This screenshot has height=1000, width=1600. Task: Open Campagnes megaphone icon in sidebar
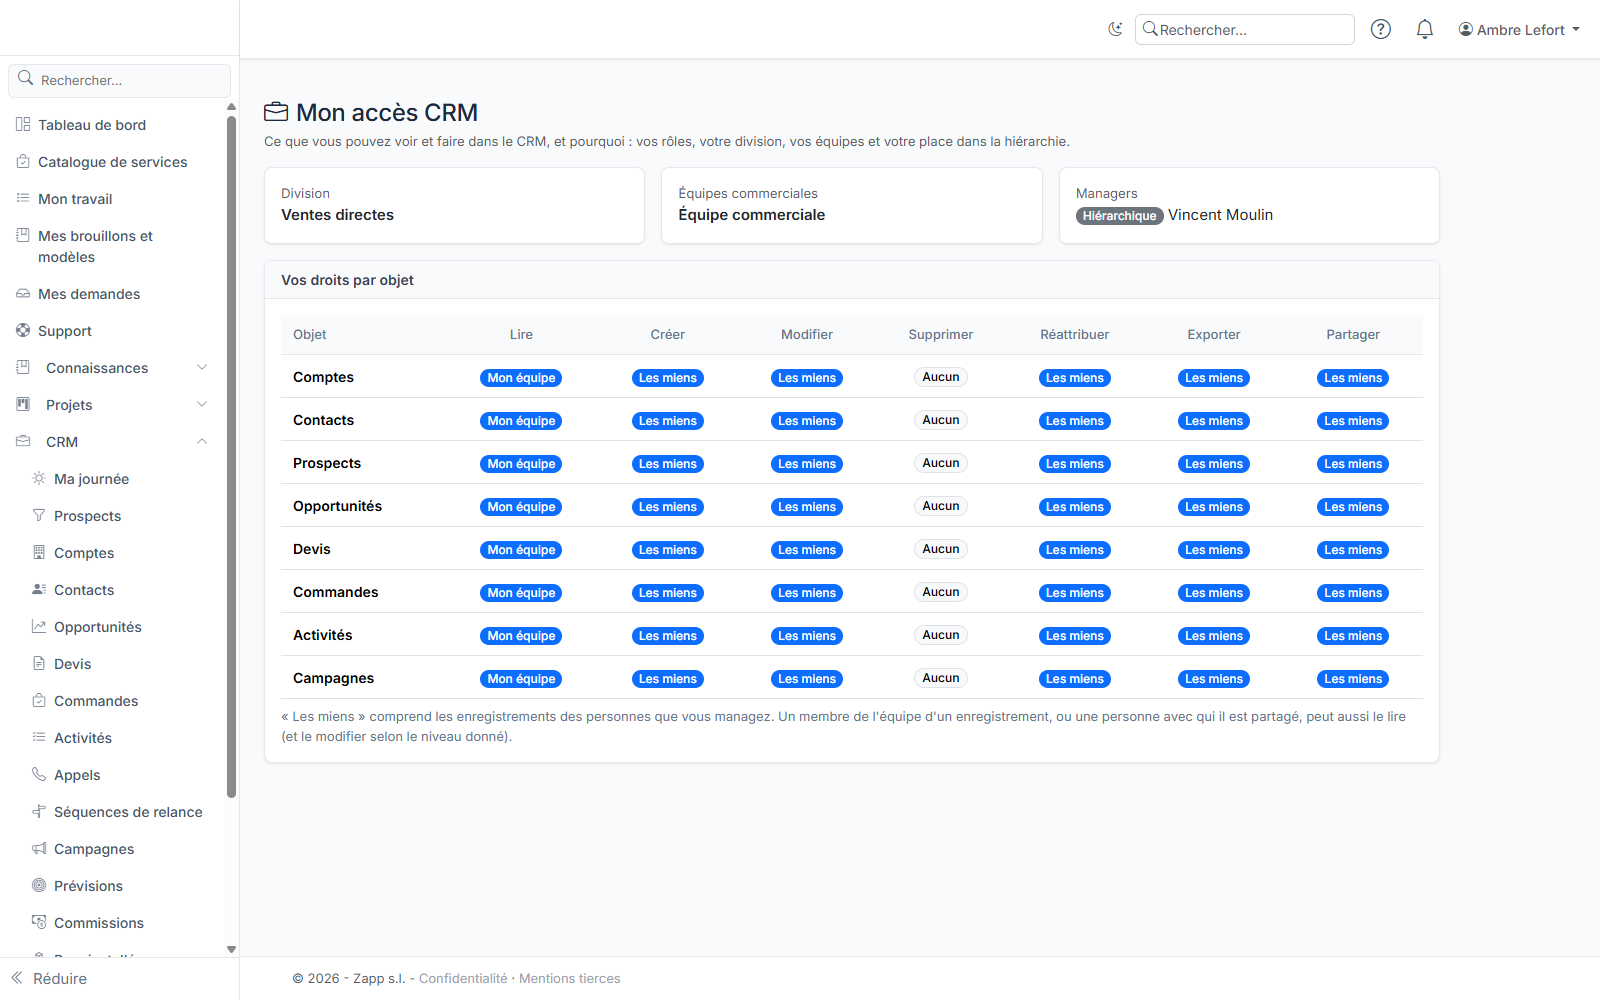coord(39,848)
